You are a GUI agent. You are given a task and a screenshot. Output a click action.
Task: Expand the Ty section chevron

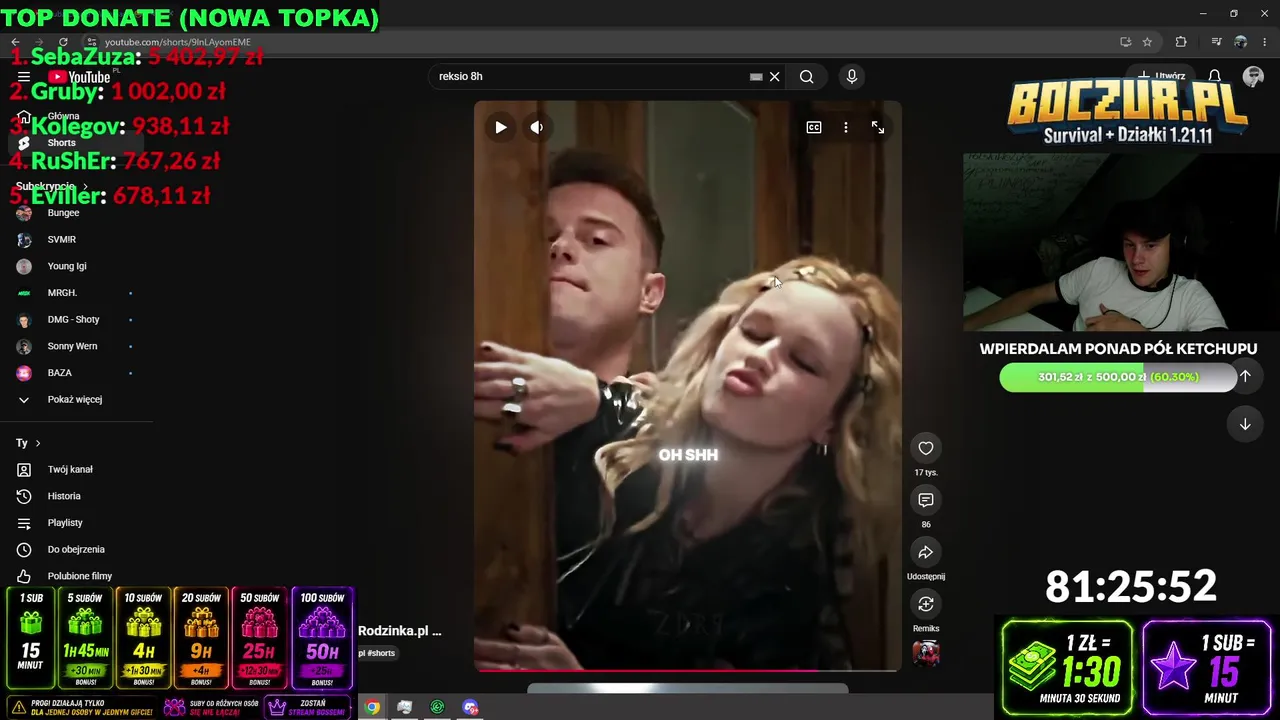[x=38, y=443]
